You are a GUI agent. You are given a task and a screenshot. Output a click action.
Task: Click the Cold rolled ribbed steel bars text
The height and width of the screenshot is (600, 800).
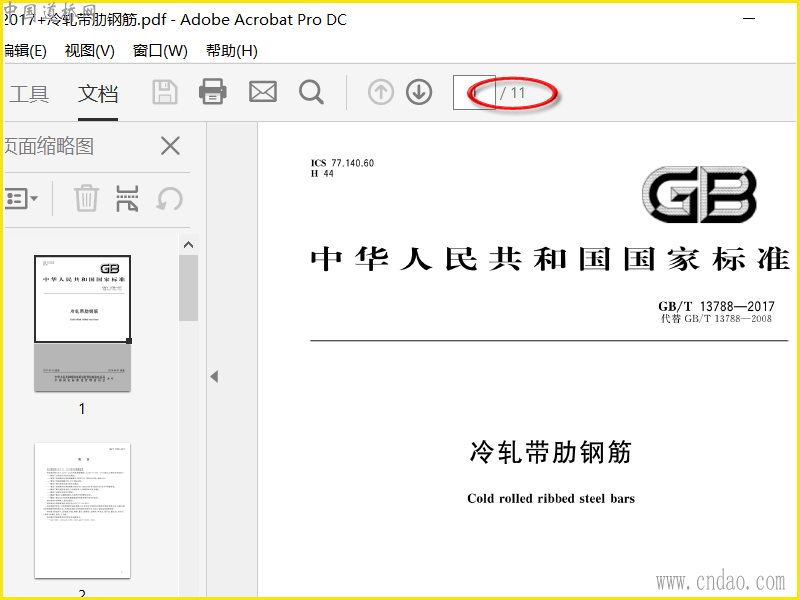551,498
